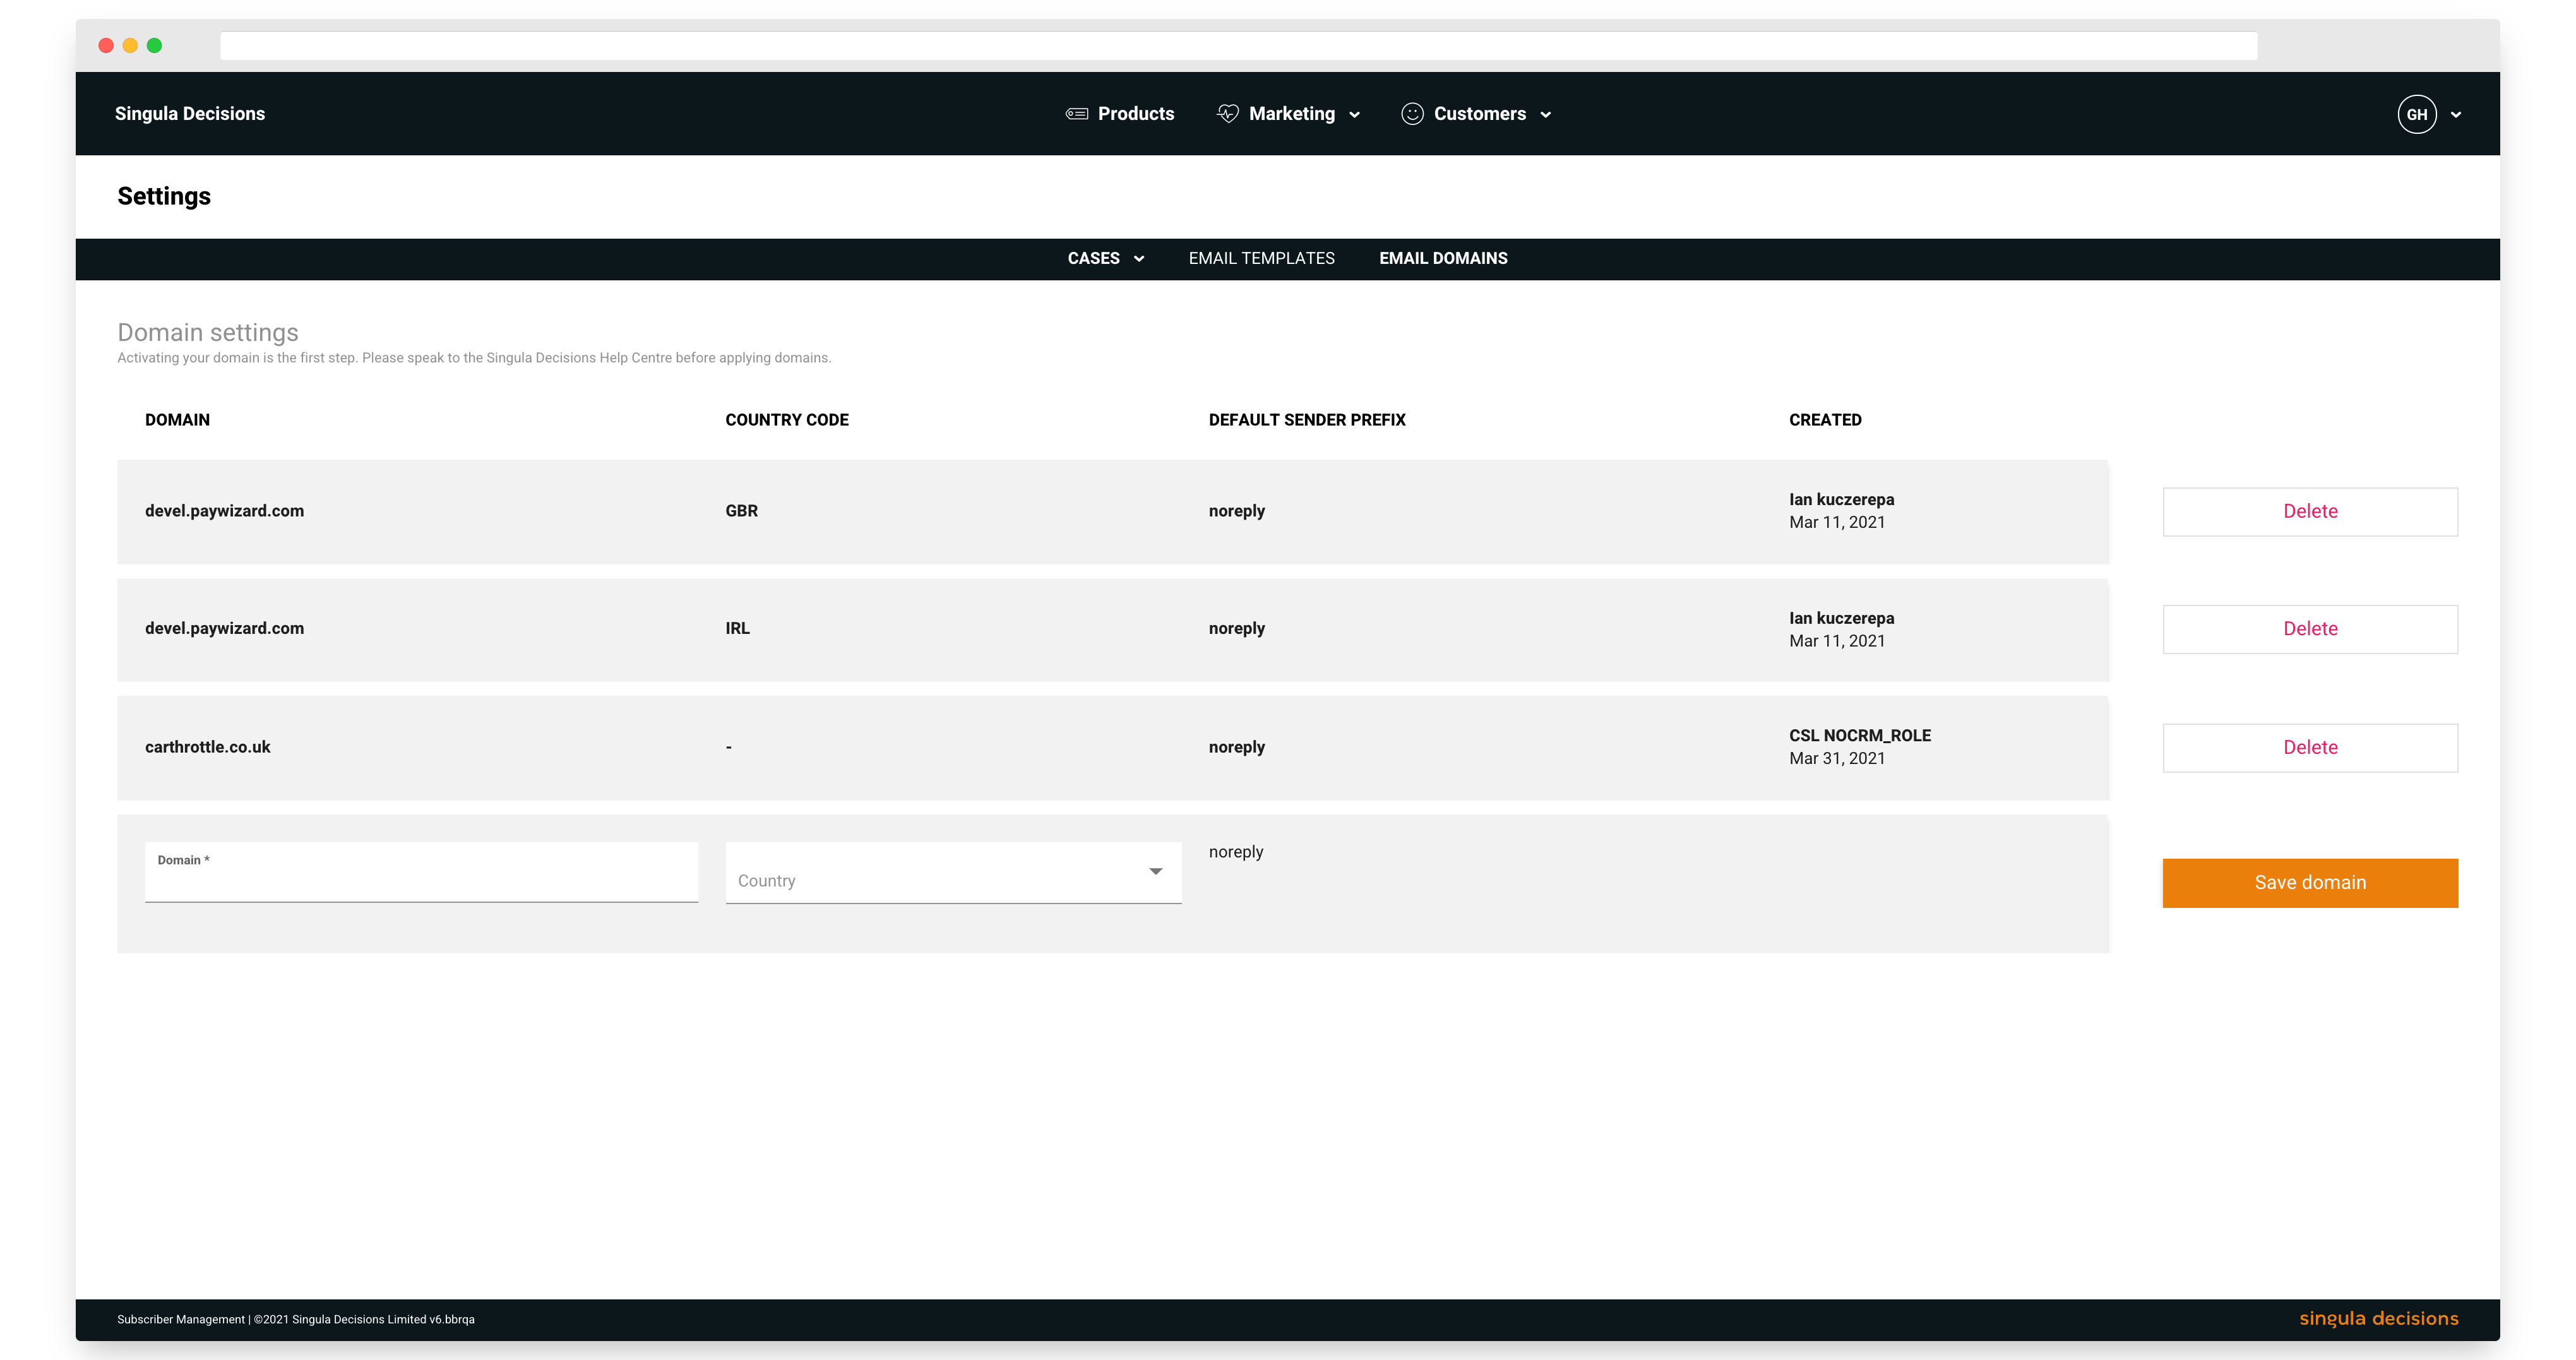This screenshot has height=1360, width=2576.
Task: Delete the IRL devel.paywizard.com domain
Action: point(2309,629)
